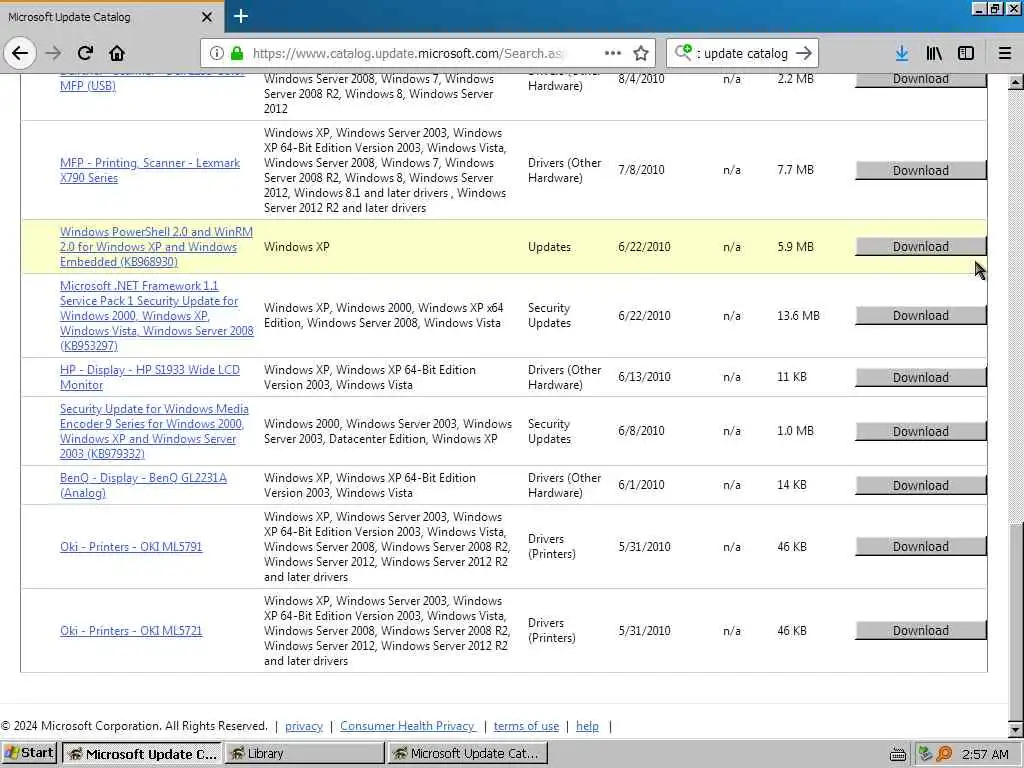Open page actions three-dot menu
Image resolution: width=1024 pixels, height=768 pixels.
tap(613, 53)
